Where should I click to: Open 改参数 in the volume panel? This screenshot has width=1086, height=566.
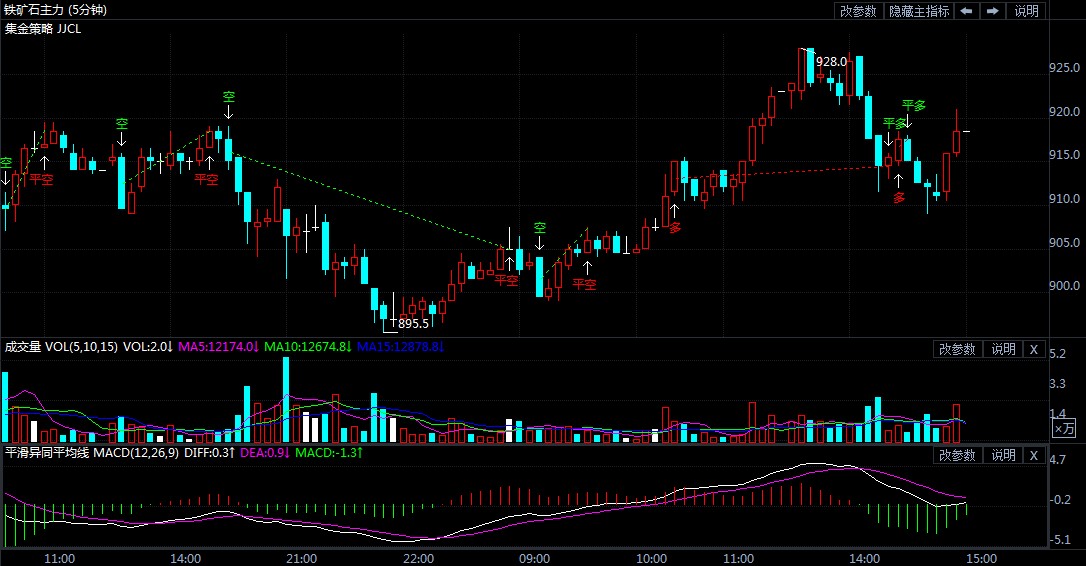pyautogui.click(x=957, y=349)
